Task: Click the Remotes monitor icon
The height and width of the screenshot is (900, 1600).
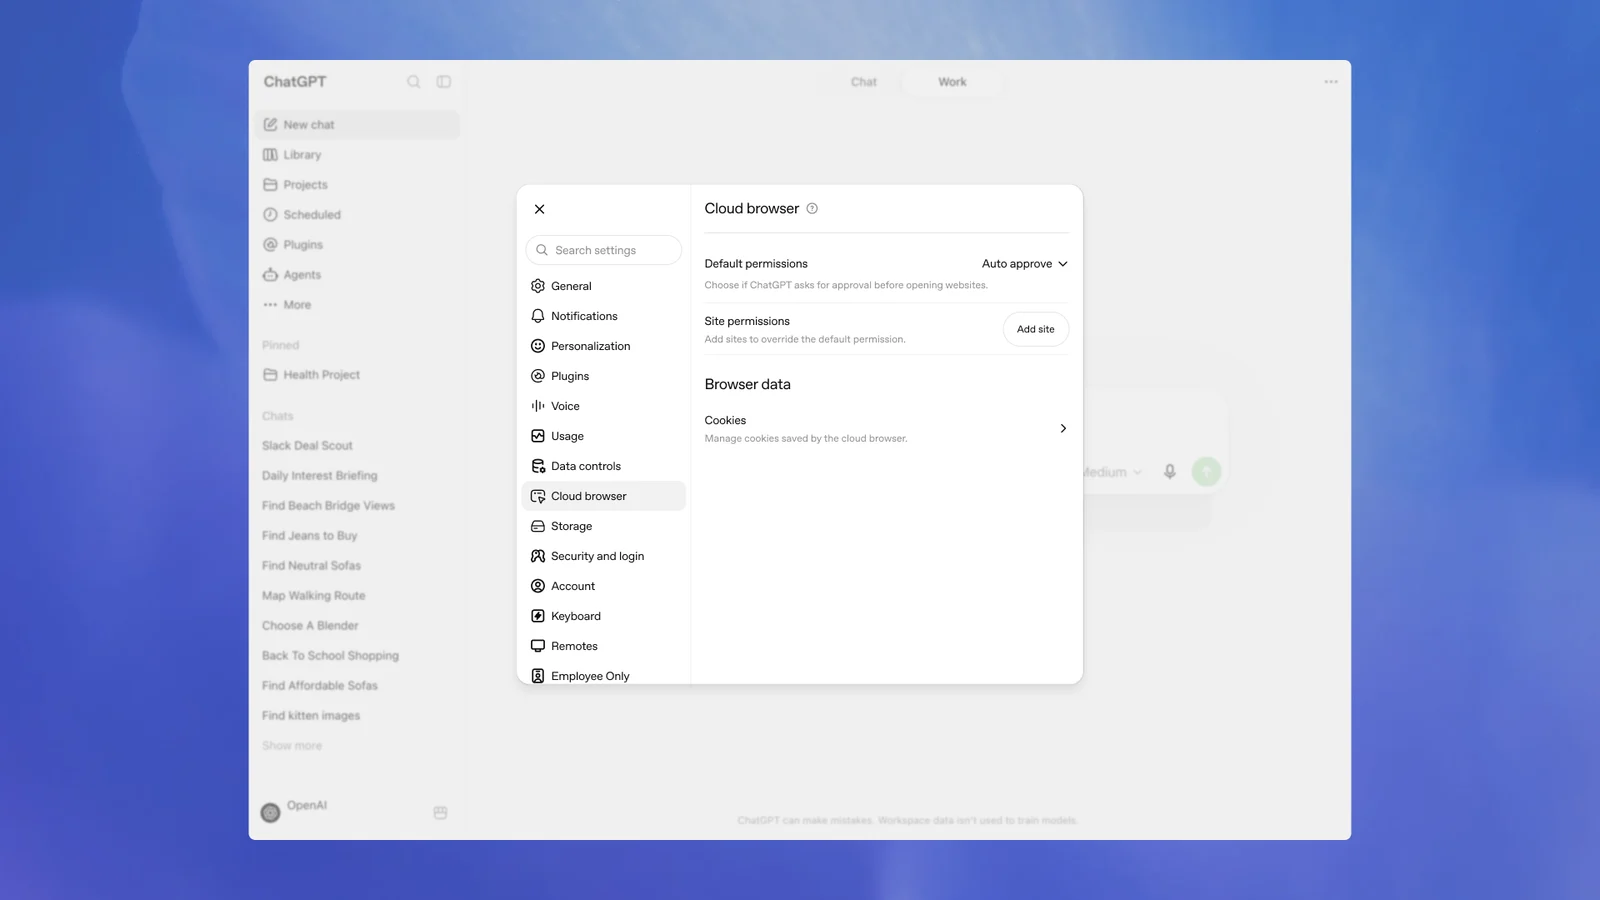Action: (538, 646)
